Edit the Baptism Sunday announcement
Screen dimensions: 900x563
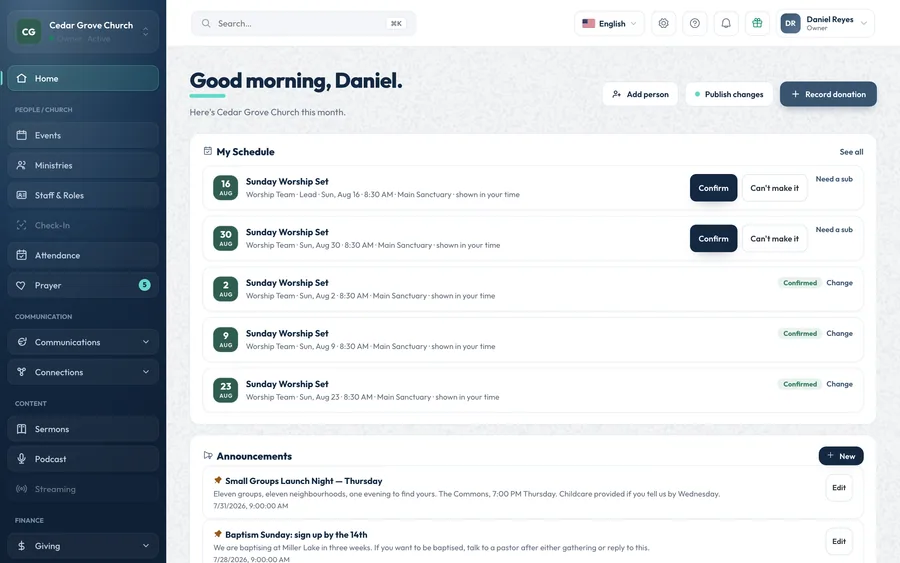point(839,541)
